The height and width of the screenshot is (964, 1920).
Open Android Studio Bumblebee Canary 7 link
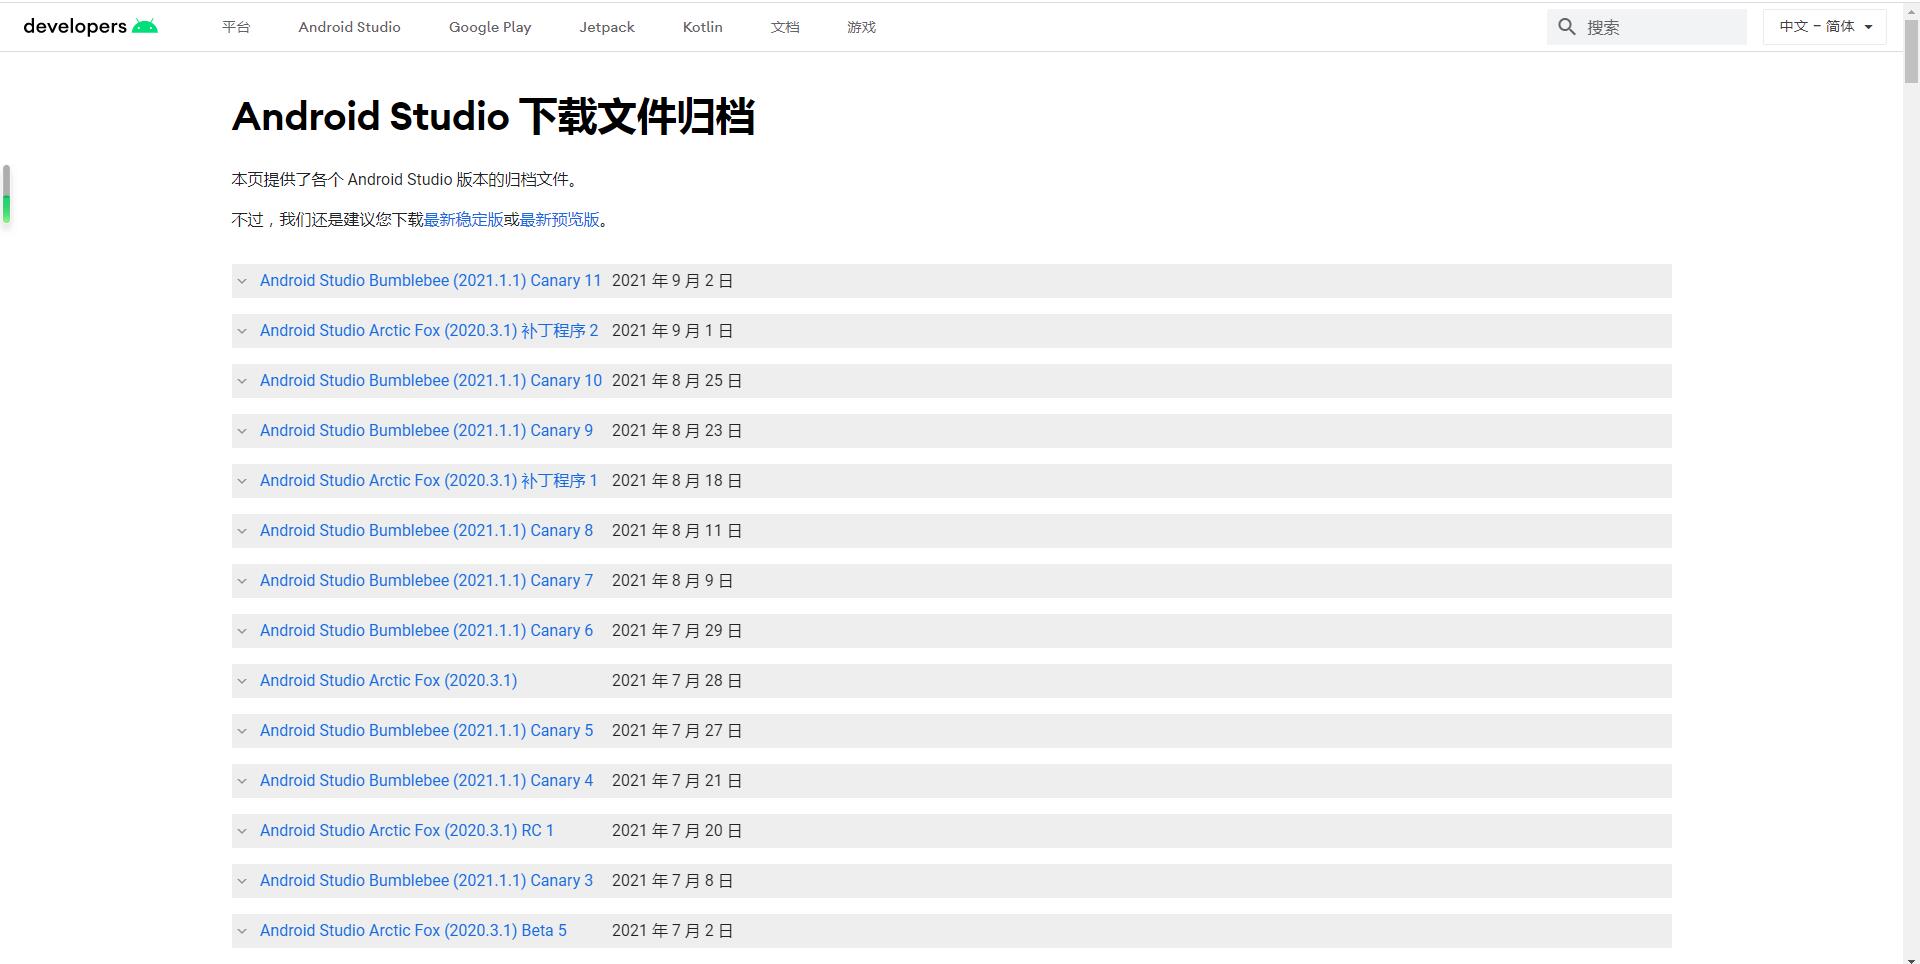coord(426,581)
